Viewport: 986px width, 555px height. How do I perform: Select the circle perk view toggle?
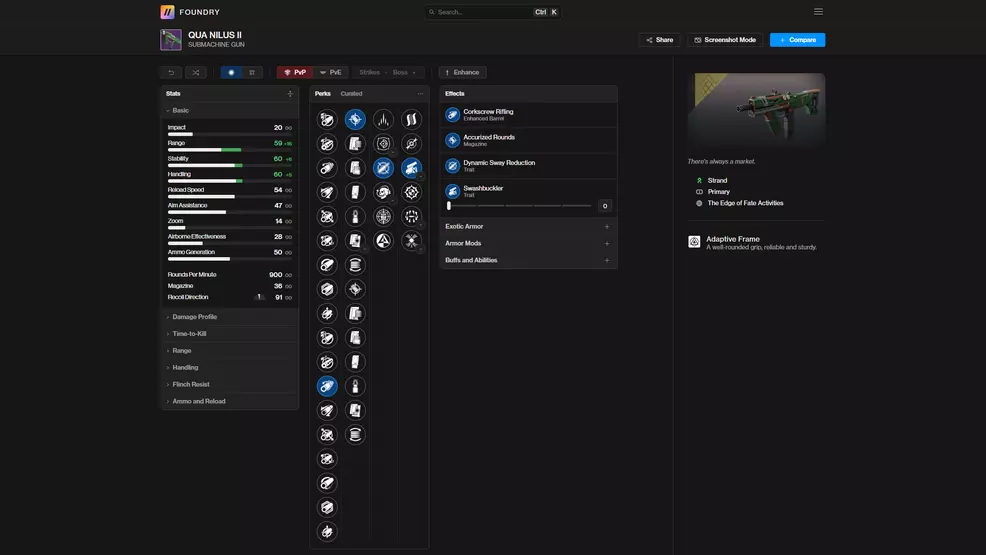(231, 72)
